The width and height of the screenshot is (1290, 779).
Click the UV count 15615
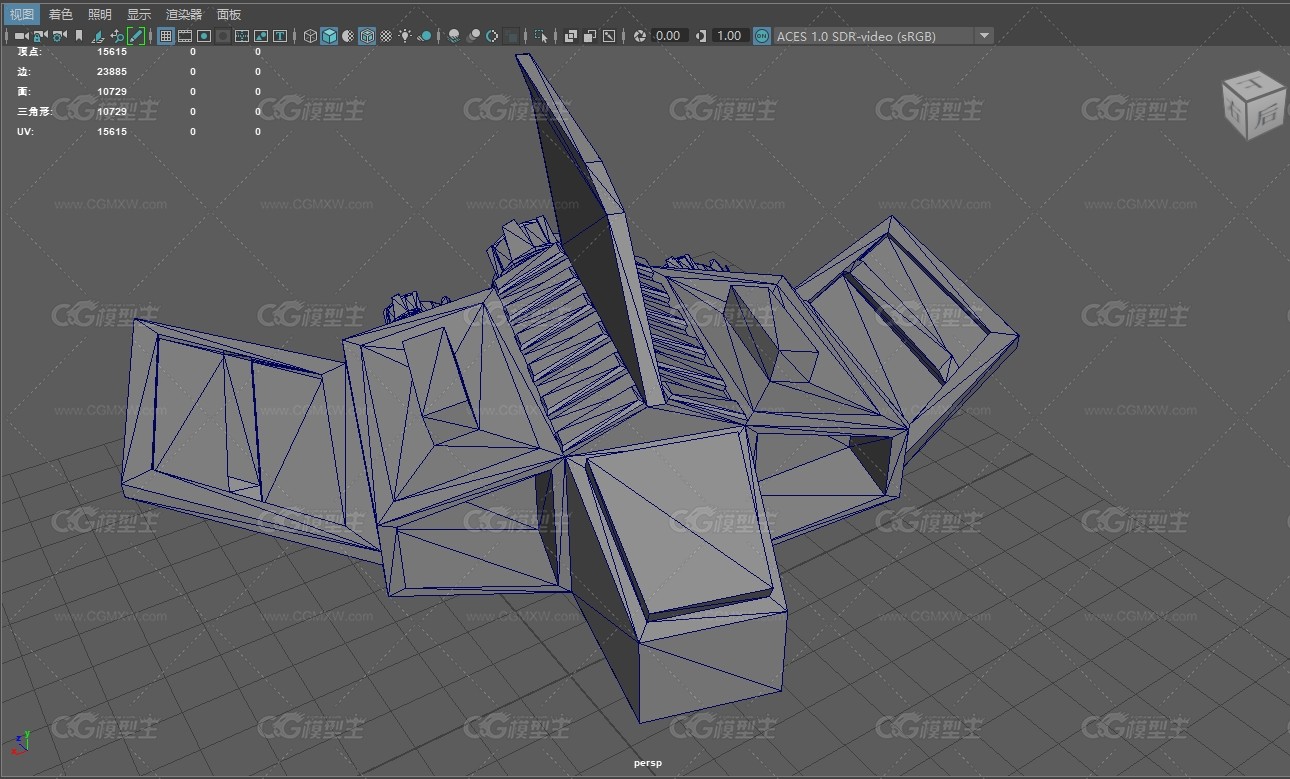(x=112, y=132)
